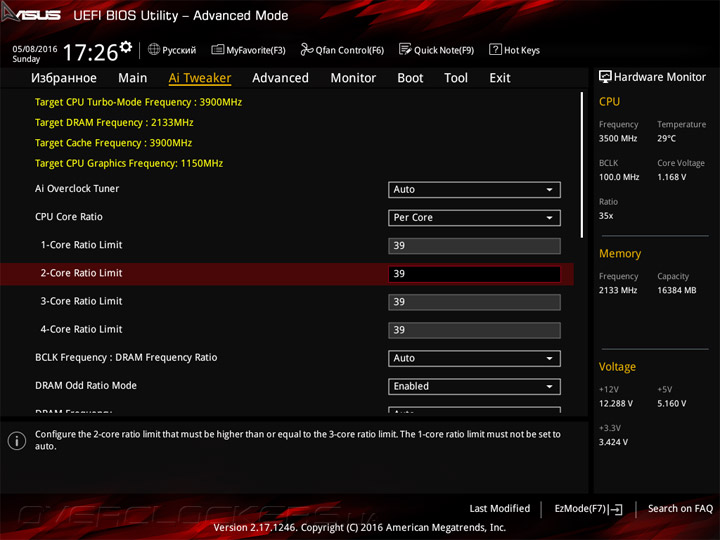Click the CPU Ratio 35x value
The width and height of the screenshot is (720, 540).
(x=606, y=215)
